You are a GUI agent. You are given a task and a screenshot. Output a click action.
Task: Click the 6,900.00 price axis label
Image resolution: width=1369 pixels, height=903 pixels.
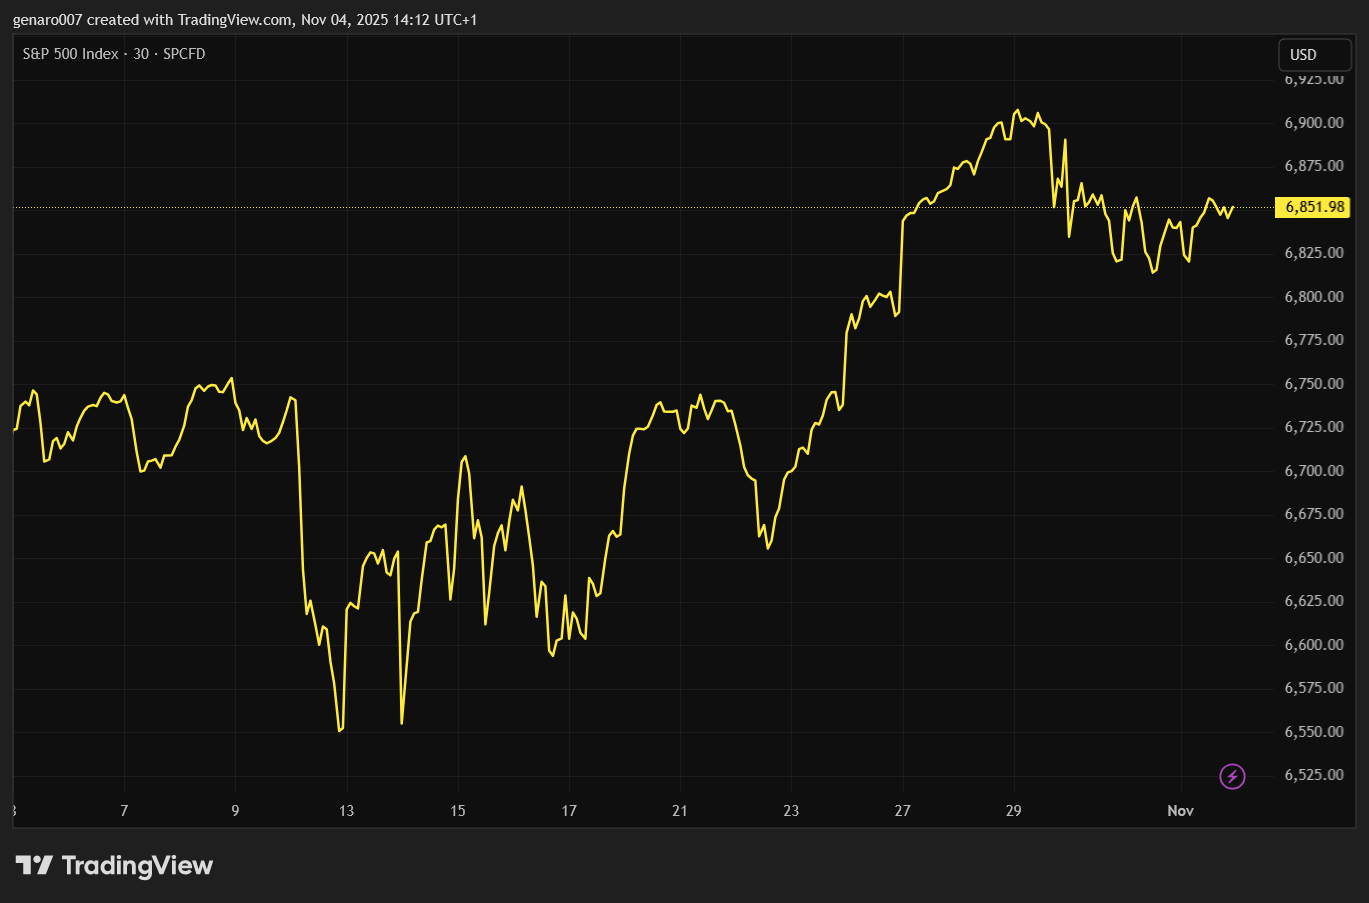1314,122
